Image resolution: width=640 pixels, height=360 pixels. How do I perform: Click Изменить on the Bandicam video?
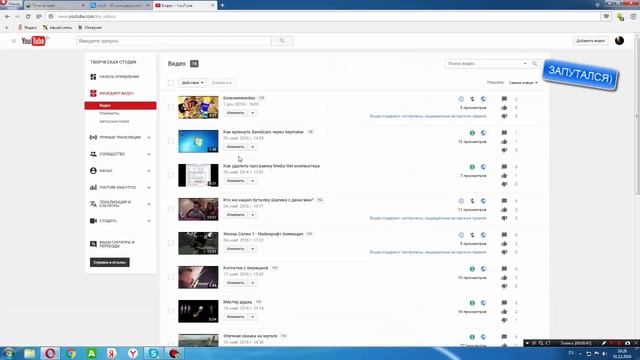coord(236,147)
